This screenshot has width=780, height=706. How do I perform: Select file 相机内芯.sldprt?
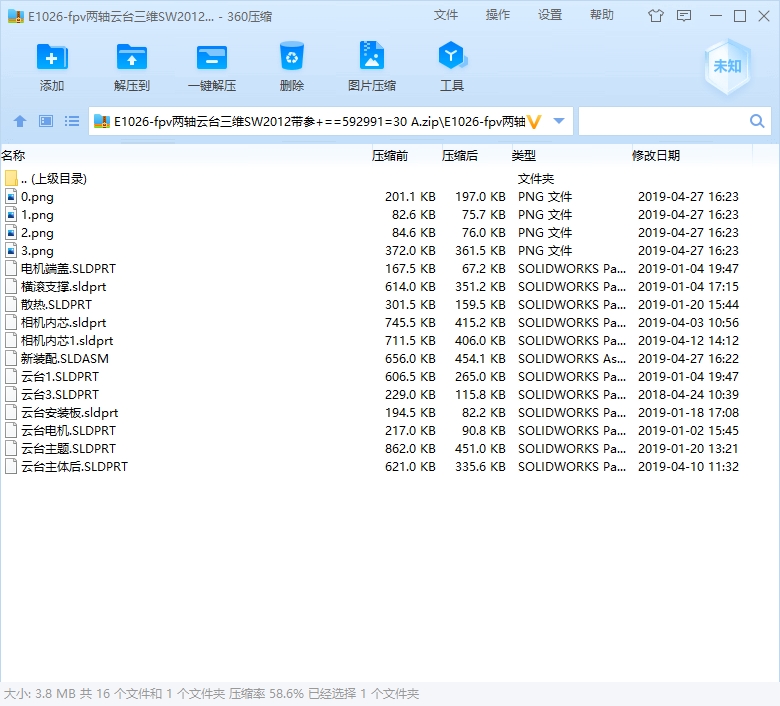click(63, 322)
